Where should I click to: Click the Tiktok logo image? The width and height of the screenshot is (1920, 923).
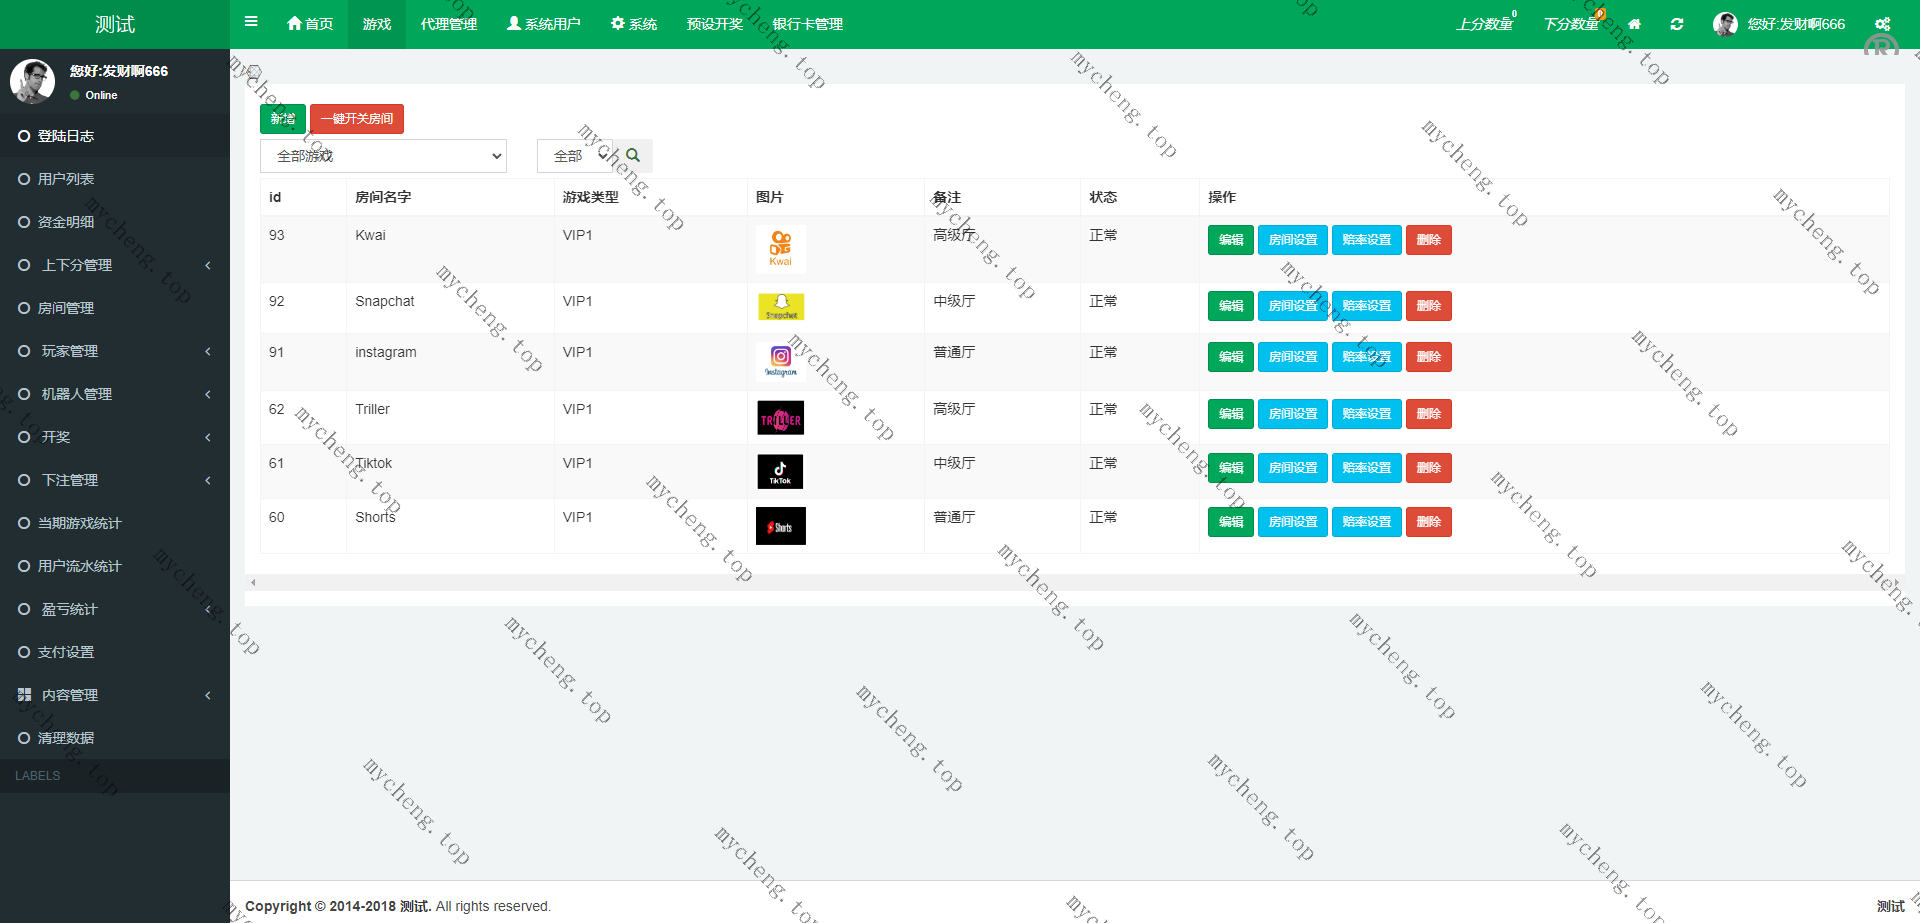click(780, 471)
